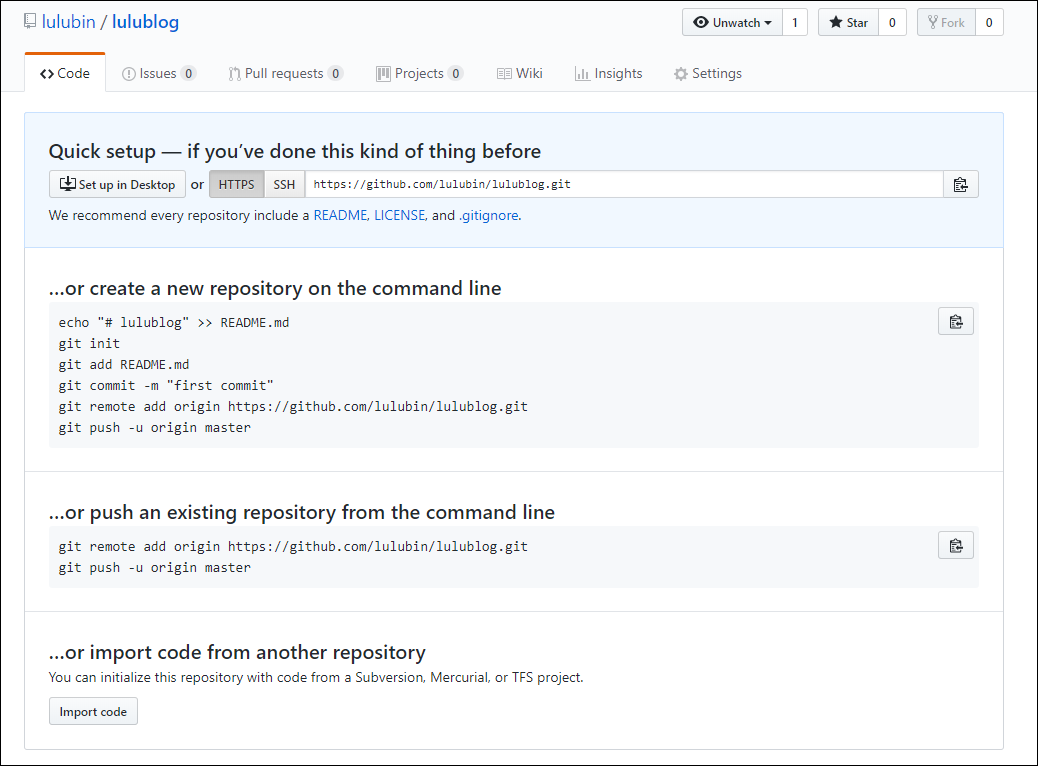Open repository Settings tab
This screenshot has height=766, width=1038.
click(x=708, y=73)
